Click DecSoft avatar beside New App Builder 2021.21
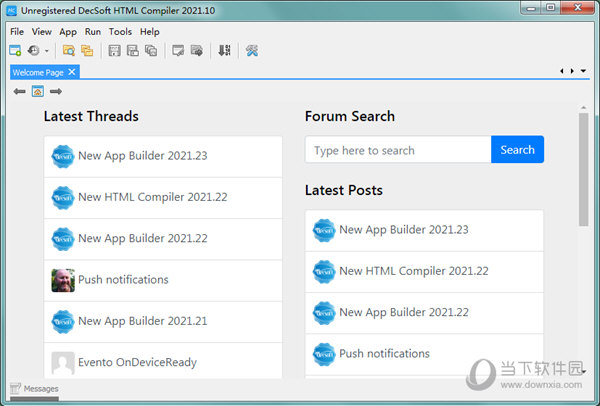This screenshot has width=600, height=406. pyautogui.click(x=63, y=321)
